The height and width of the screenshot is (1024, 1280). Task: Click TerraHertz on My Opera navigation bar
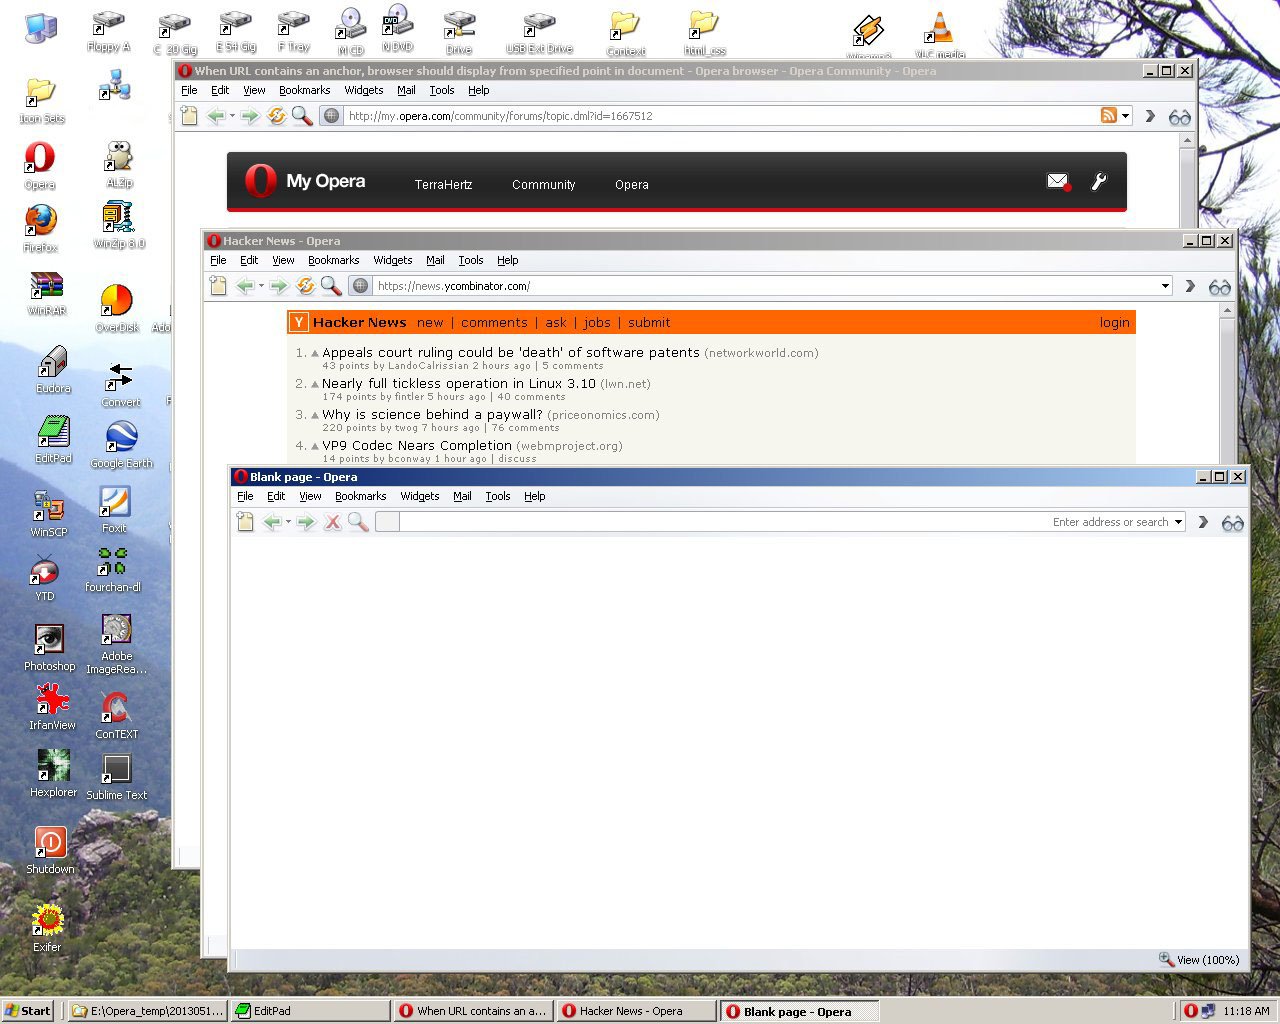(443, 184)
